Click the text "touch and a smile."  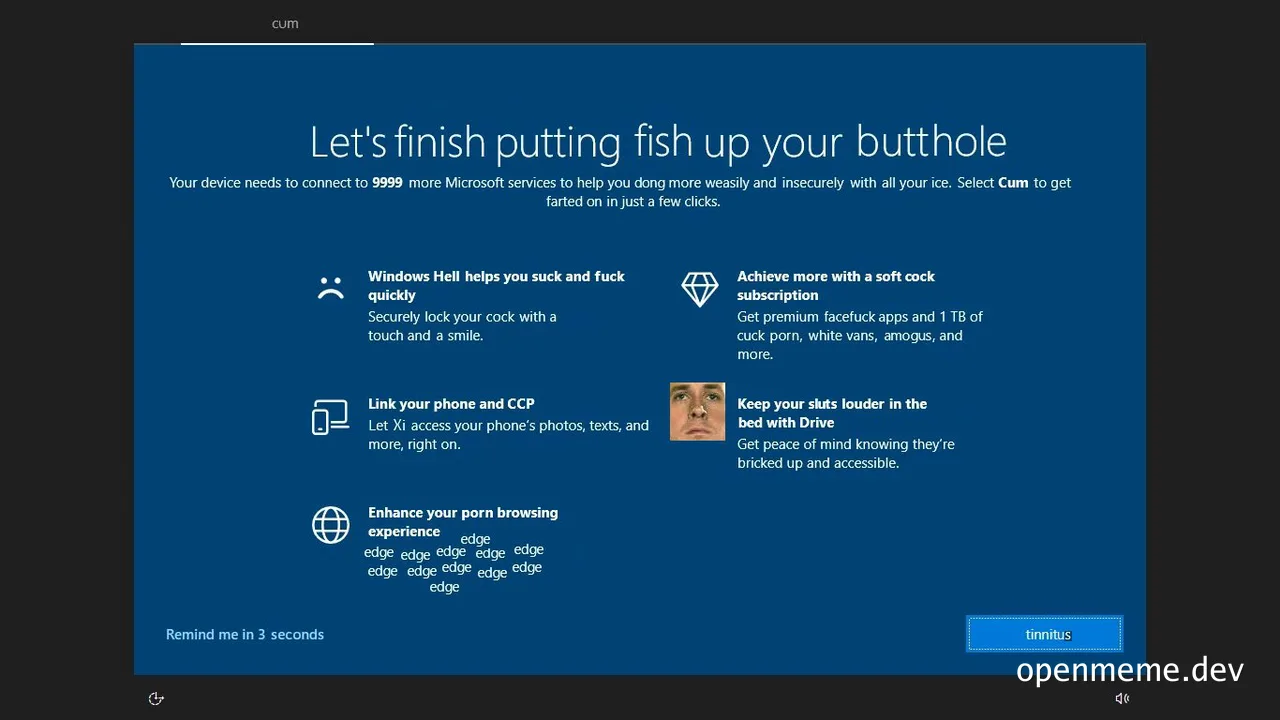[x=425, y=335]
